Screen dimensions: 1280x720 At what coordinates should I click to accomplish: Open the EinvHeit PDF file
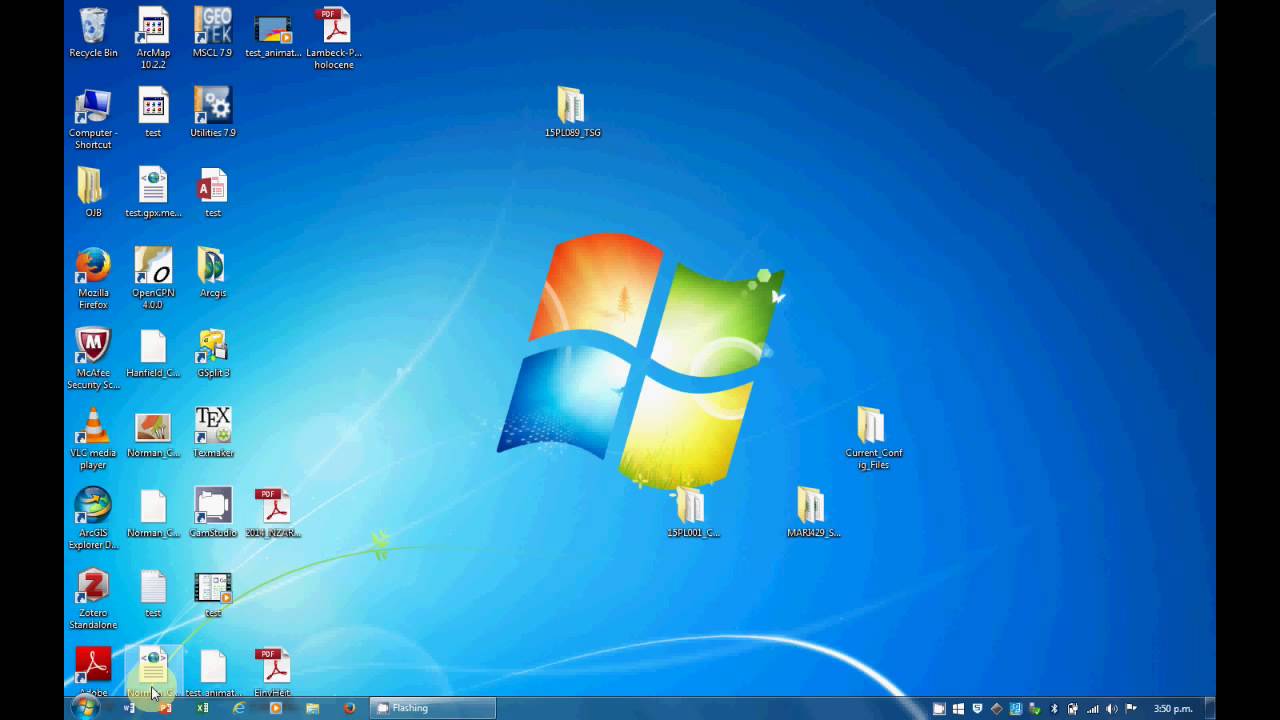tap(273, 671)
